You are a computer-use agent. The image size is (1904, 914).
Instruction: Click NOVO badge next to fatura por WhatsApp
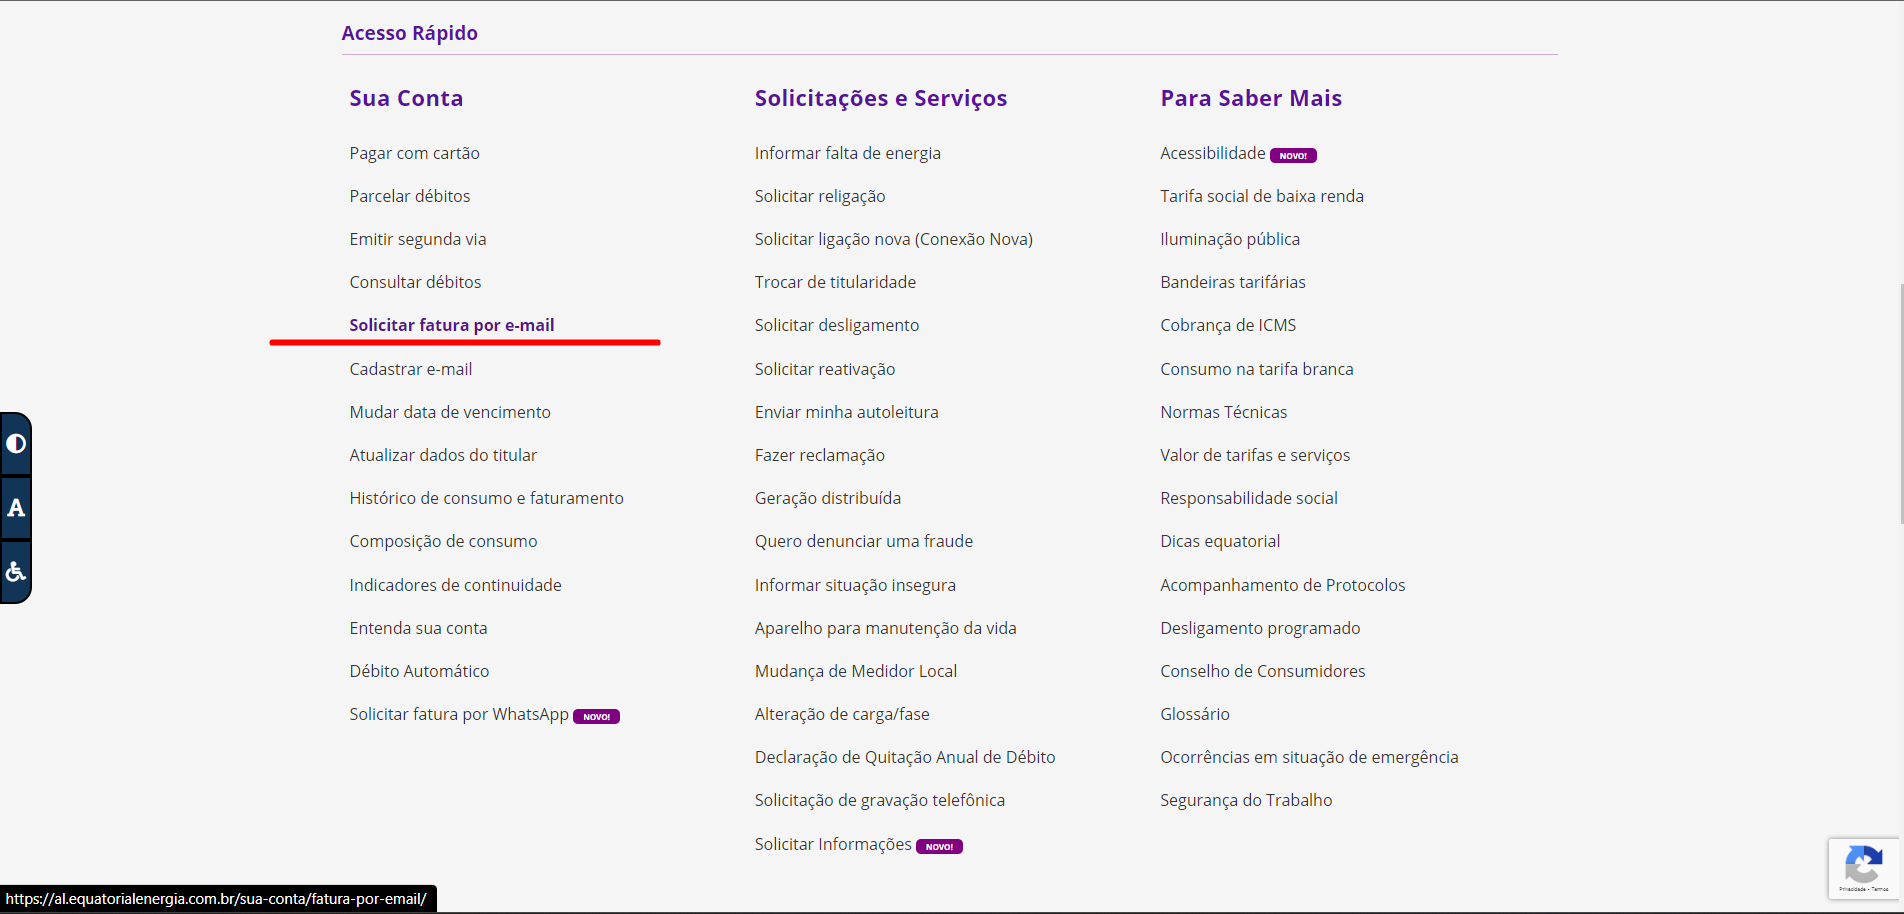pos(596,716)
